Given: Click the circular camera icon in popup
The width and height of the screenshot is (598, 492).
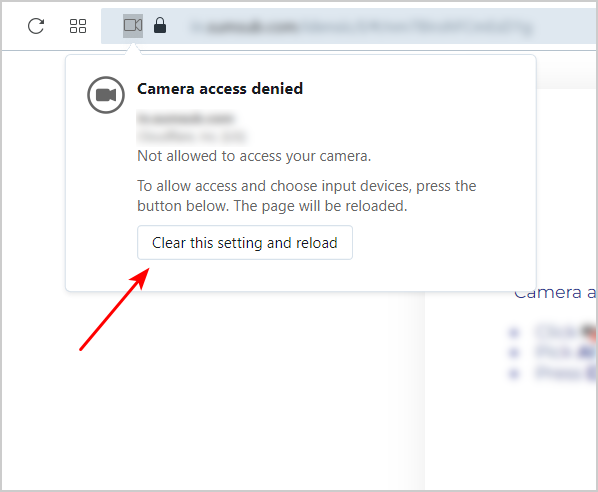Looking at the screenshot, I should pyautogui.click(x=106, y=95).
